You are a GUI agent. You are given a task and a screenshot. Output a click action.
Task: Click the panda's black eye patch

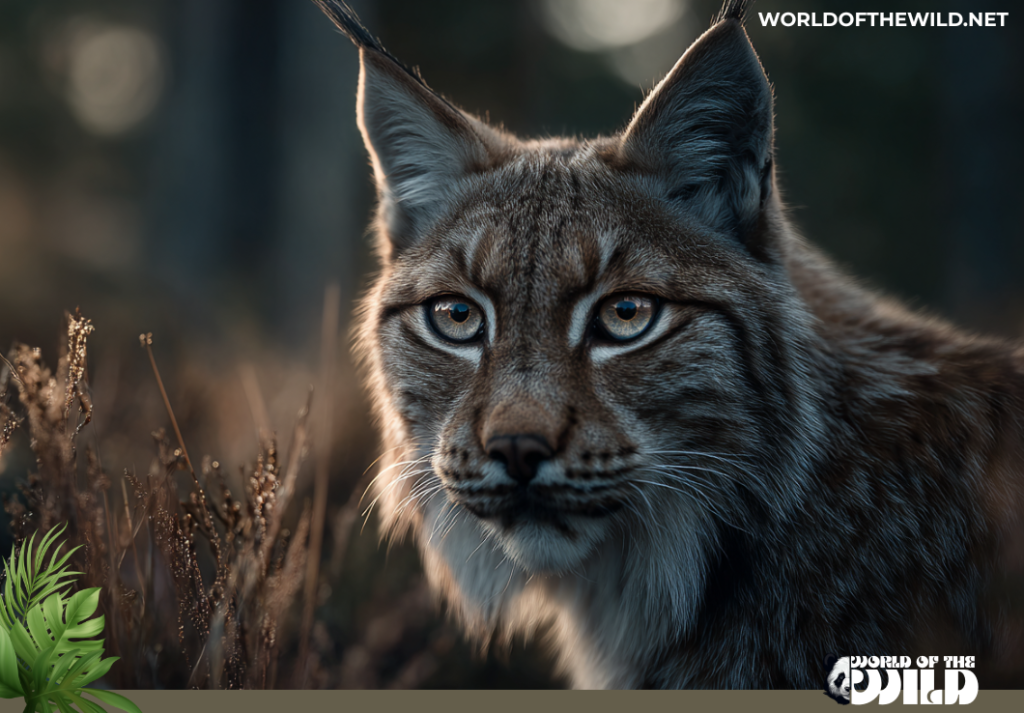tap(839, 676)
